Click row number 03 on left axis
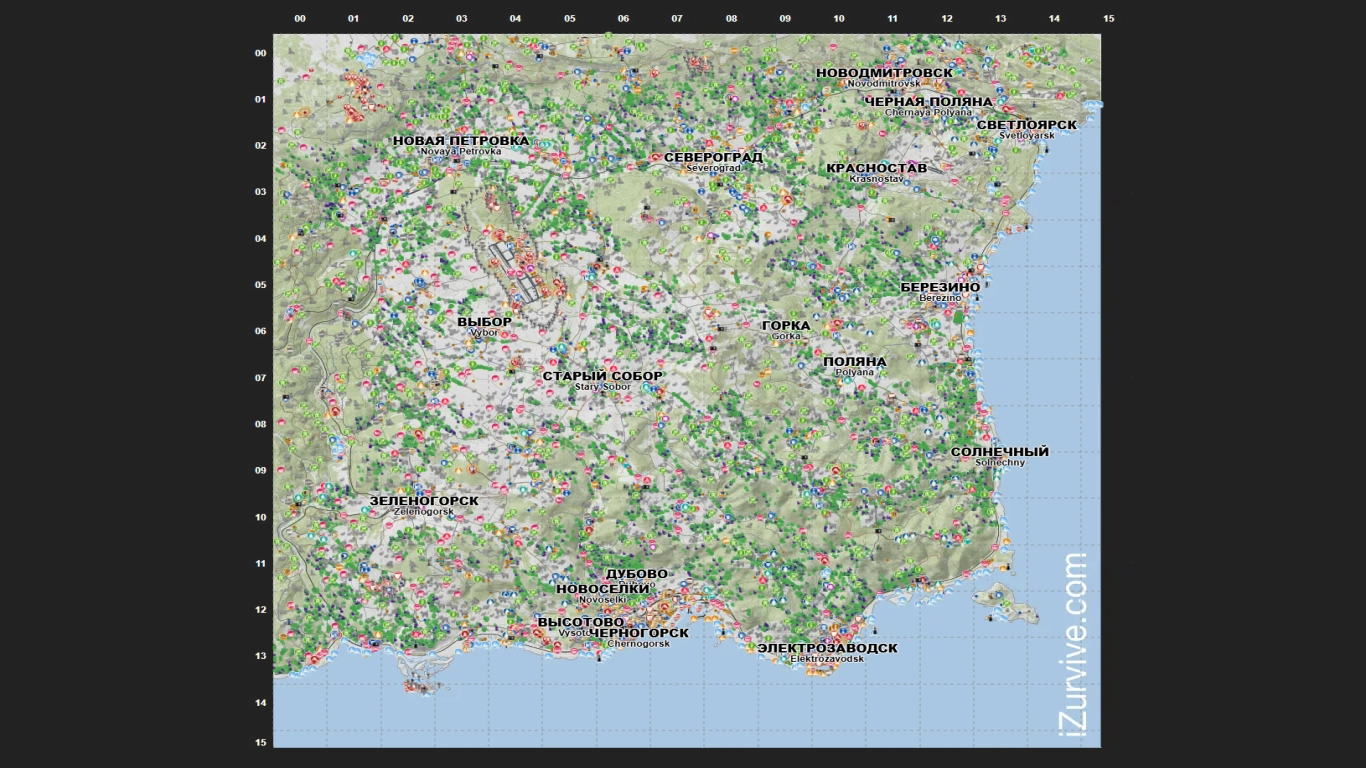Screen dimensions: 1366x768 (x=260, y=192)
